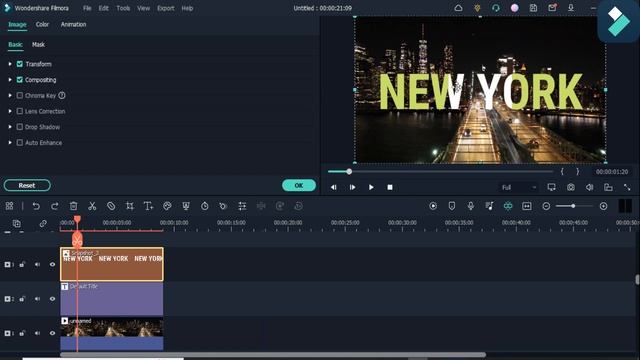Click the preview progress slider knob
This screenshot has height=360, width=640.
point(349,171)
